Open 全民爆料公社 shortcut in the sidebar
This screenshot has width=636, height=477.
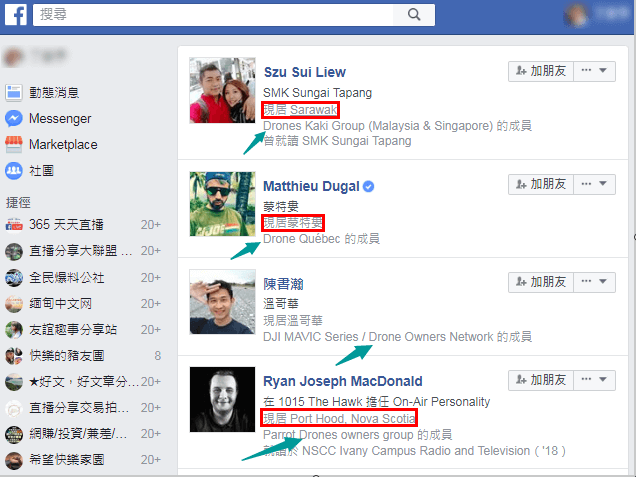[68, 277]
